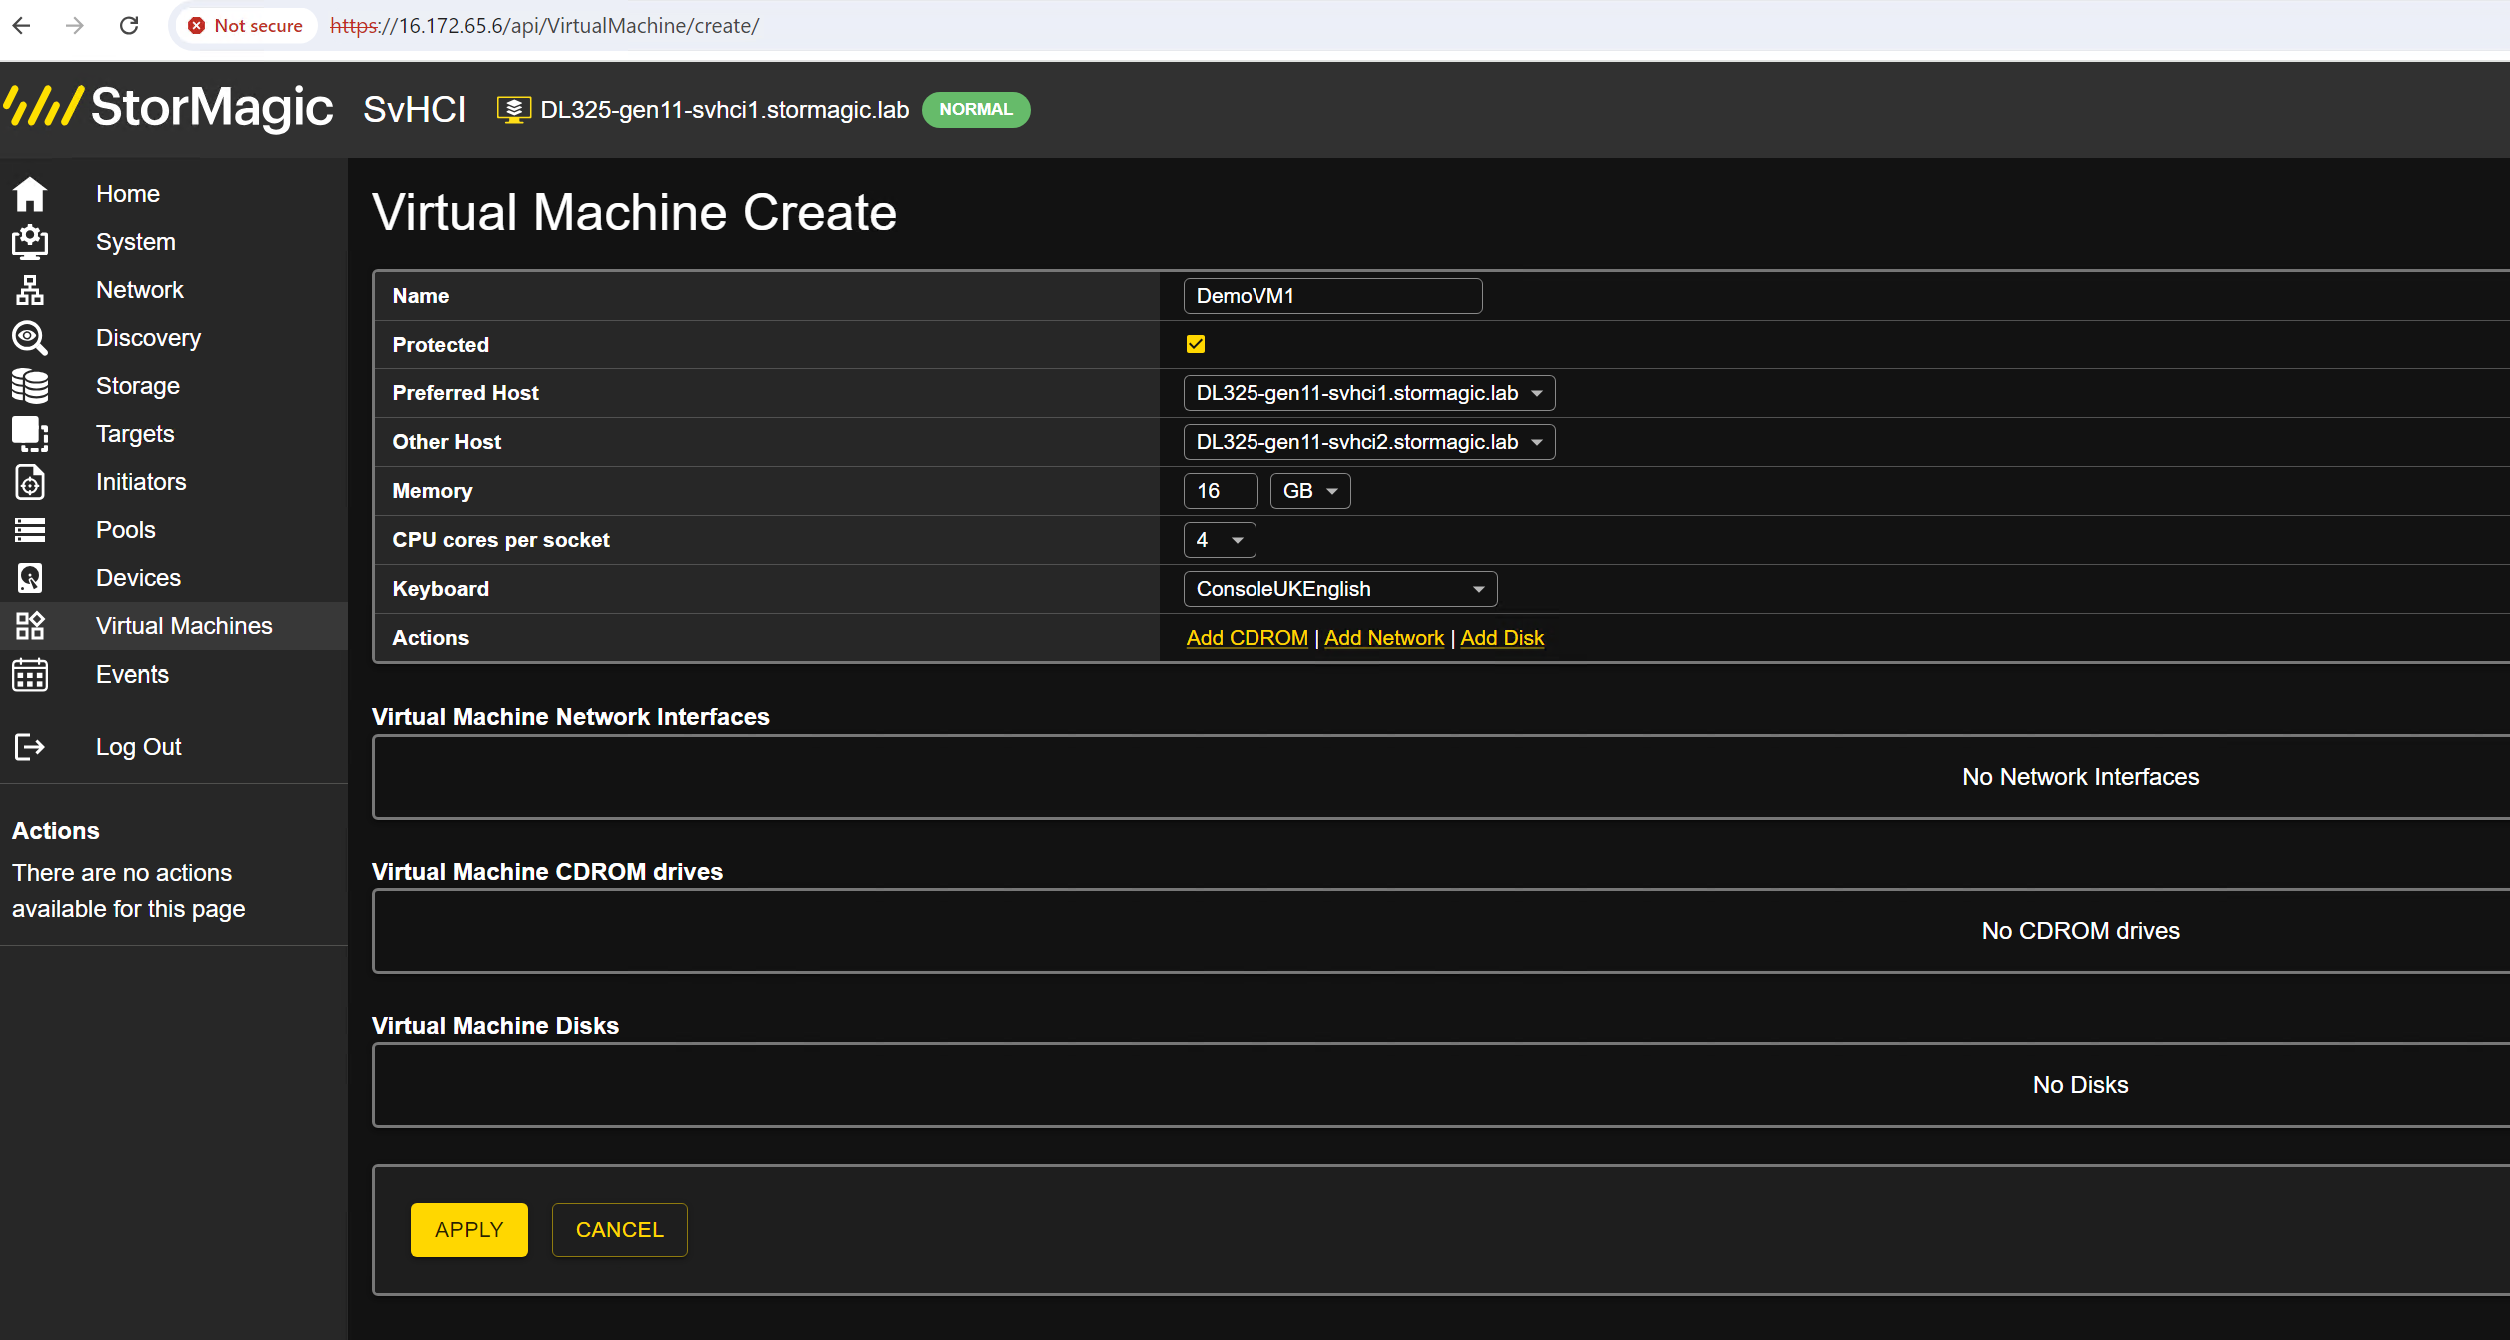2510x1340 pixels.
Task: Click the No Network Interfaces text
Action: coord(2081,777)
